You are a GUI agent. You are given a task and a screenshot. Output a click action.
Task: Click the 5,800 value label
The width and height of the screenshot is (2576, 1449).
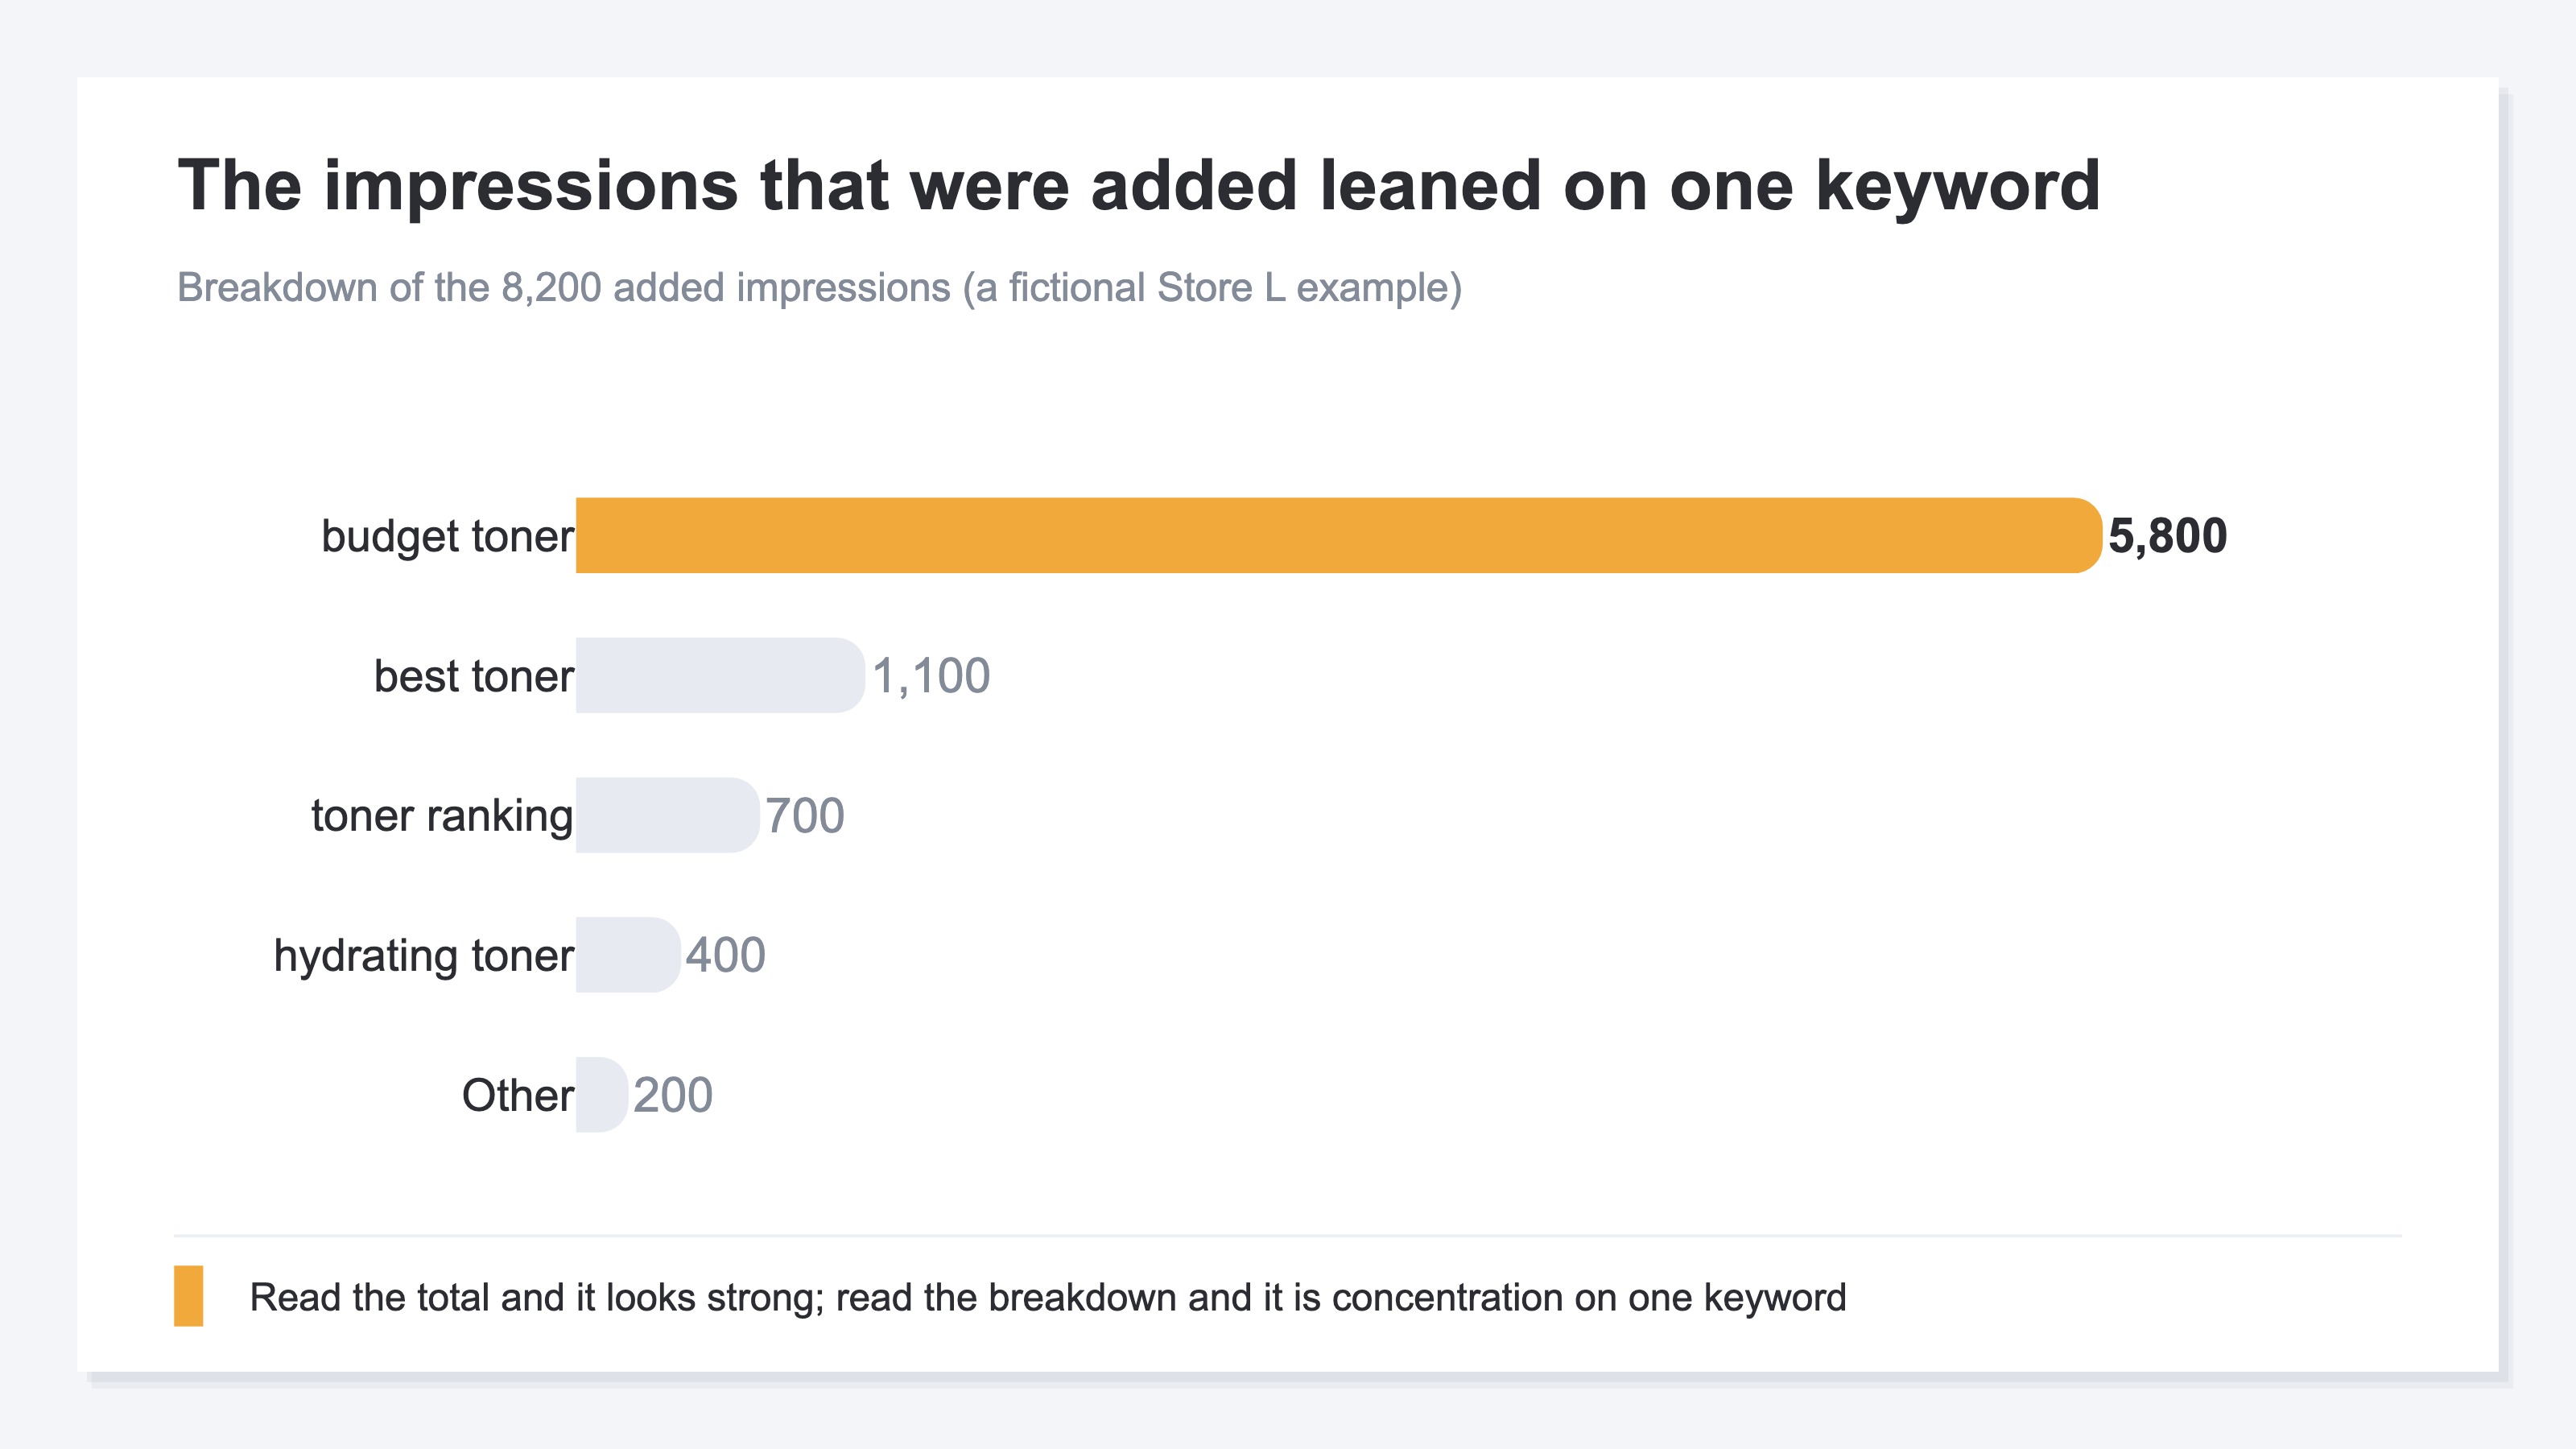[2167, 536]
